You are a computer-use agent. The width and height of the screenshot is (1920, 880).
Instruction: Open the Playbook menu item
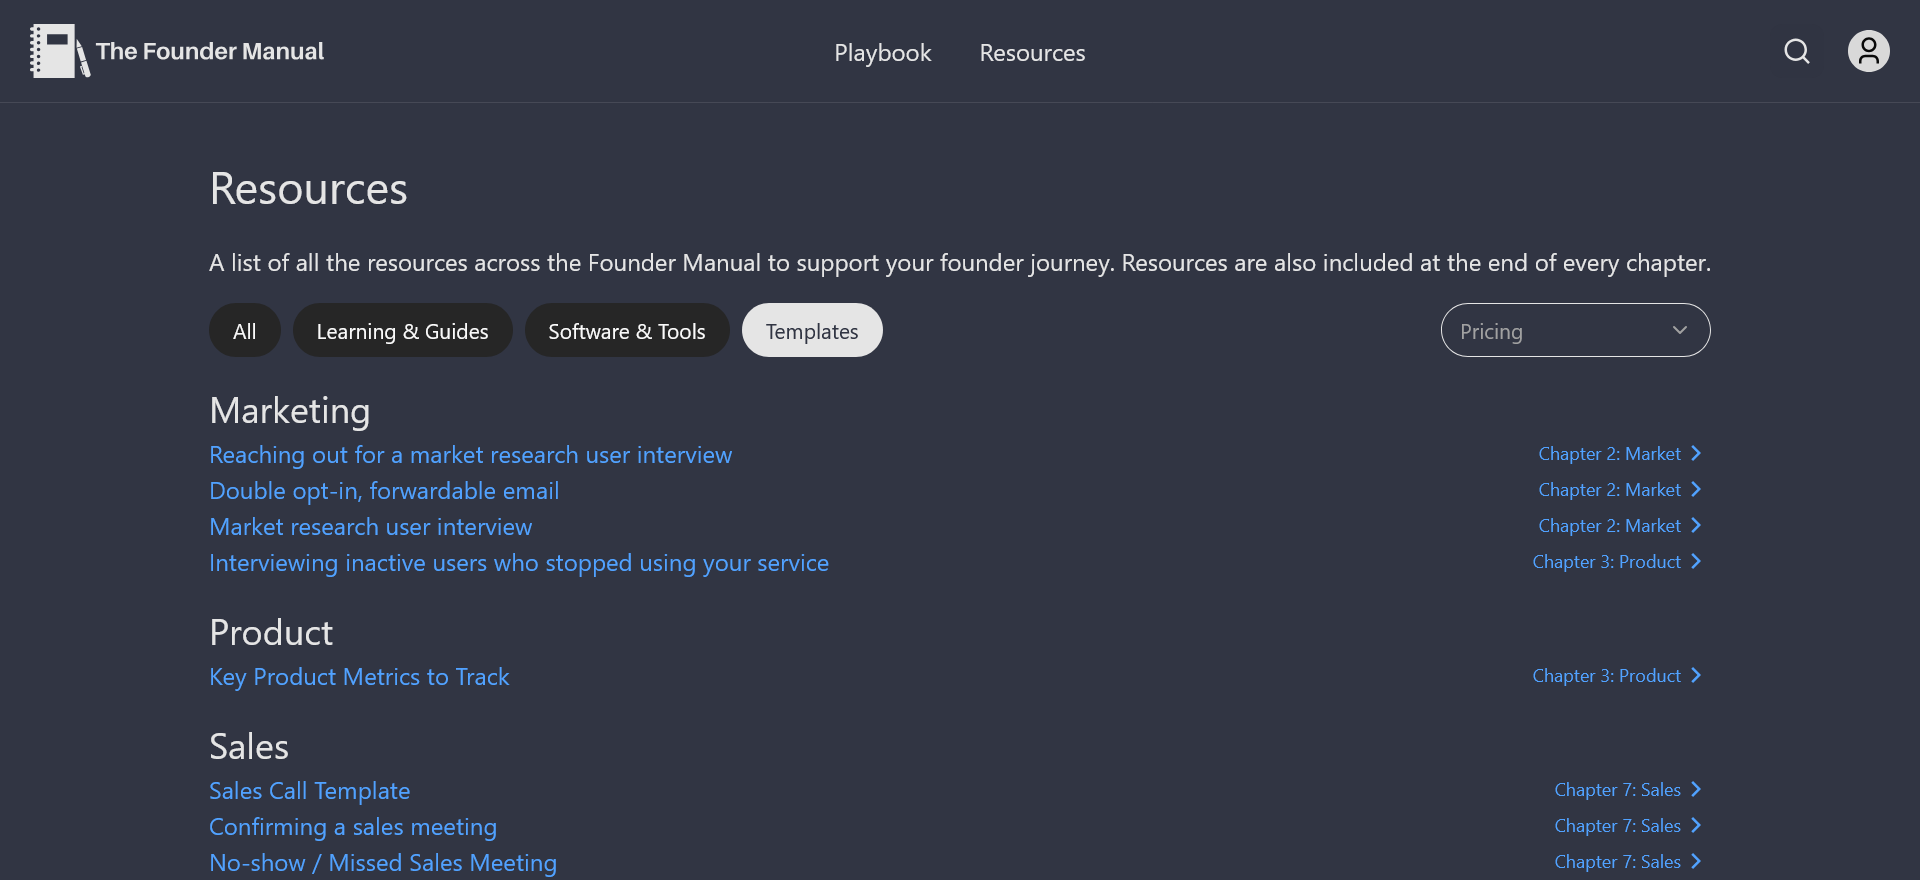882,53
